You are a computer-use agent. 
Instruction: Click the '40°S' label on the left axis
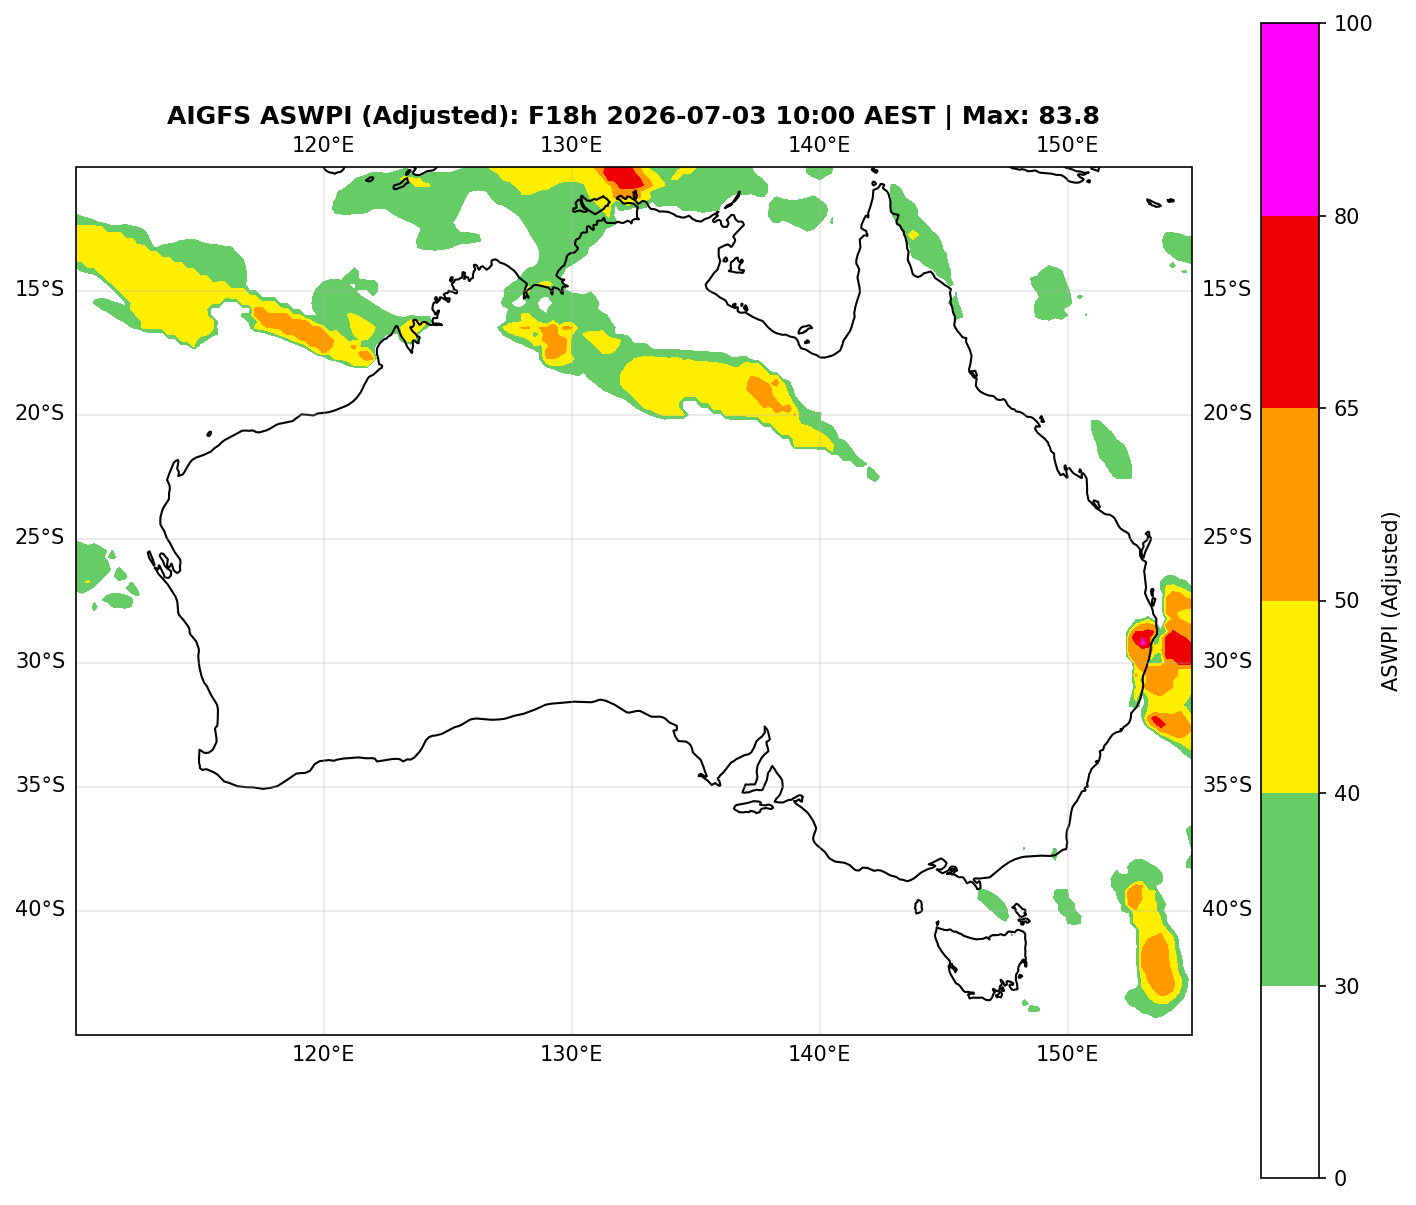tap(40, 910)
